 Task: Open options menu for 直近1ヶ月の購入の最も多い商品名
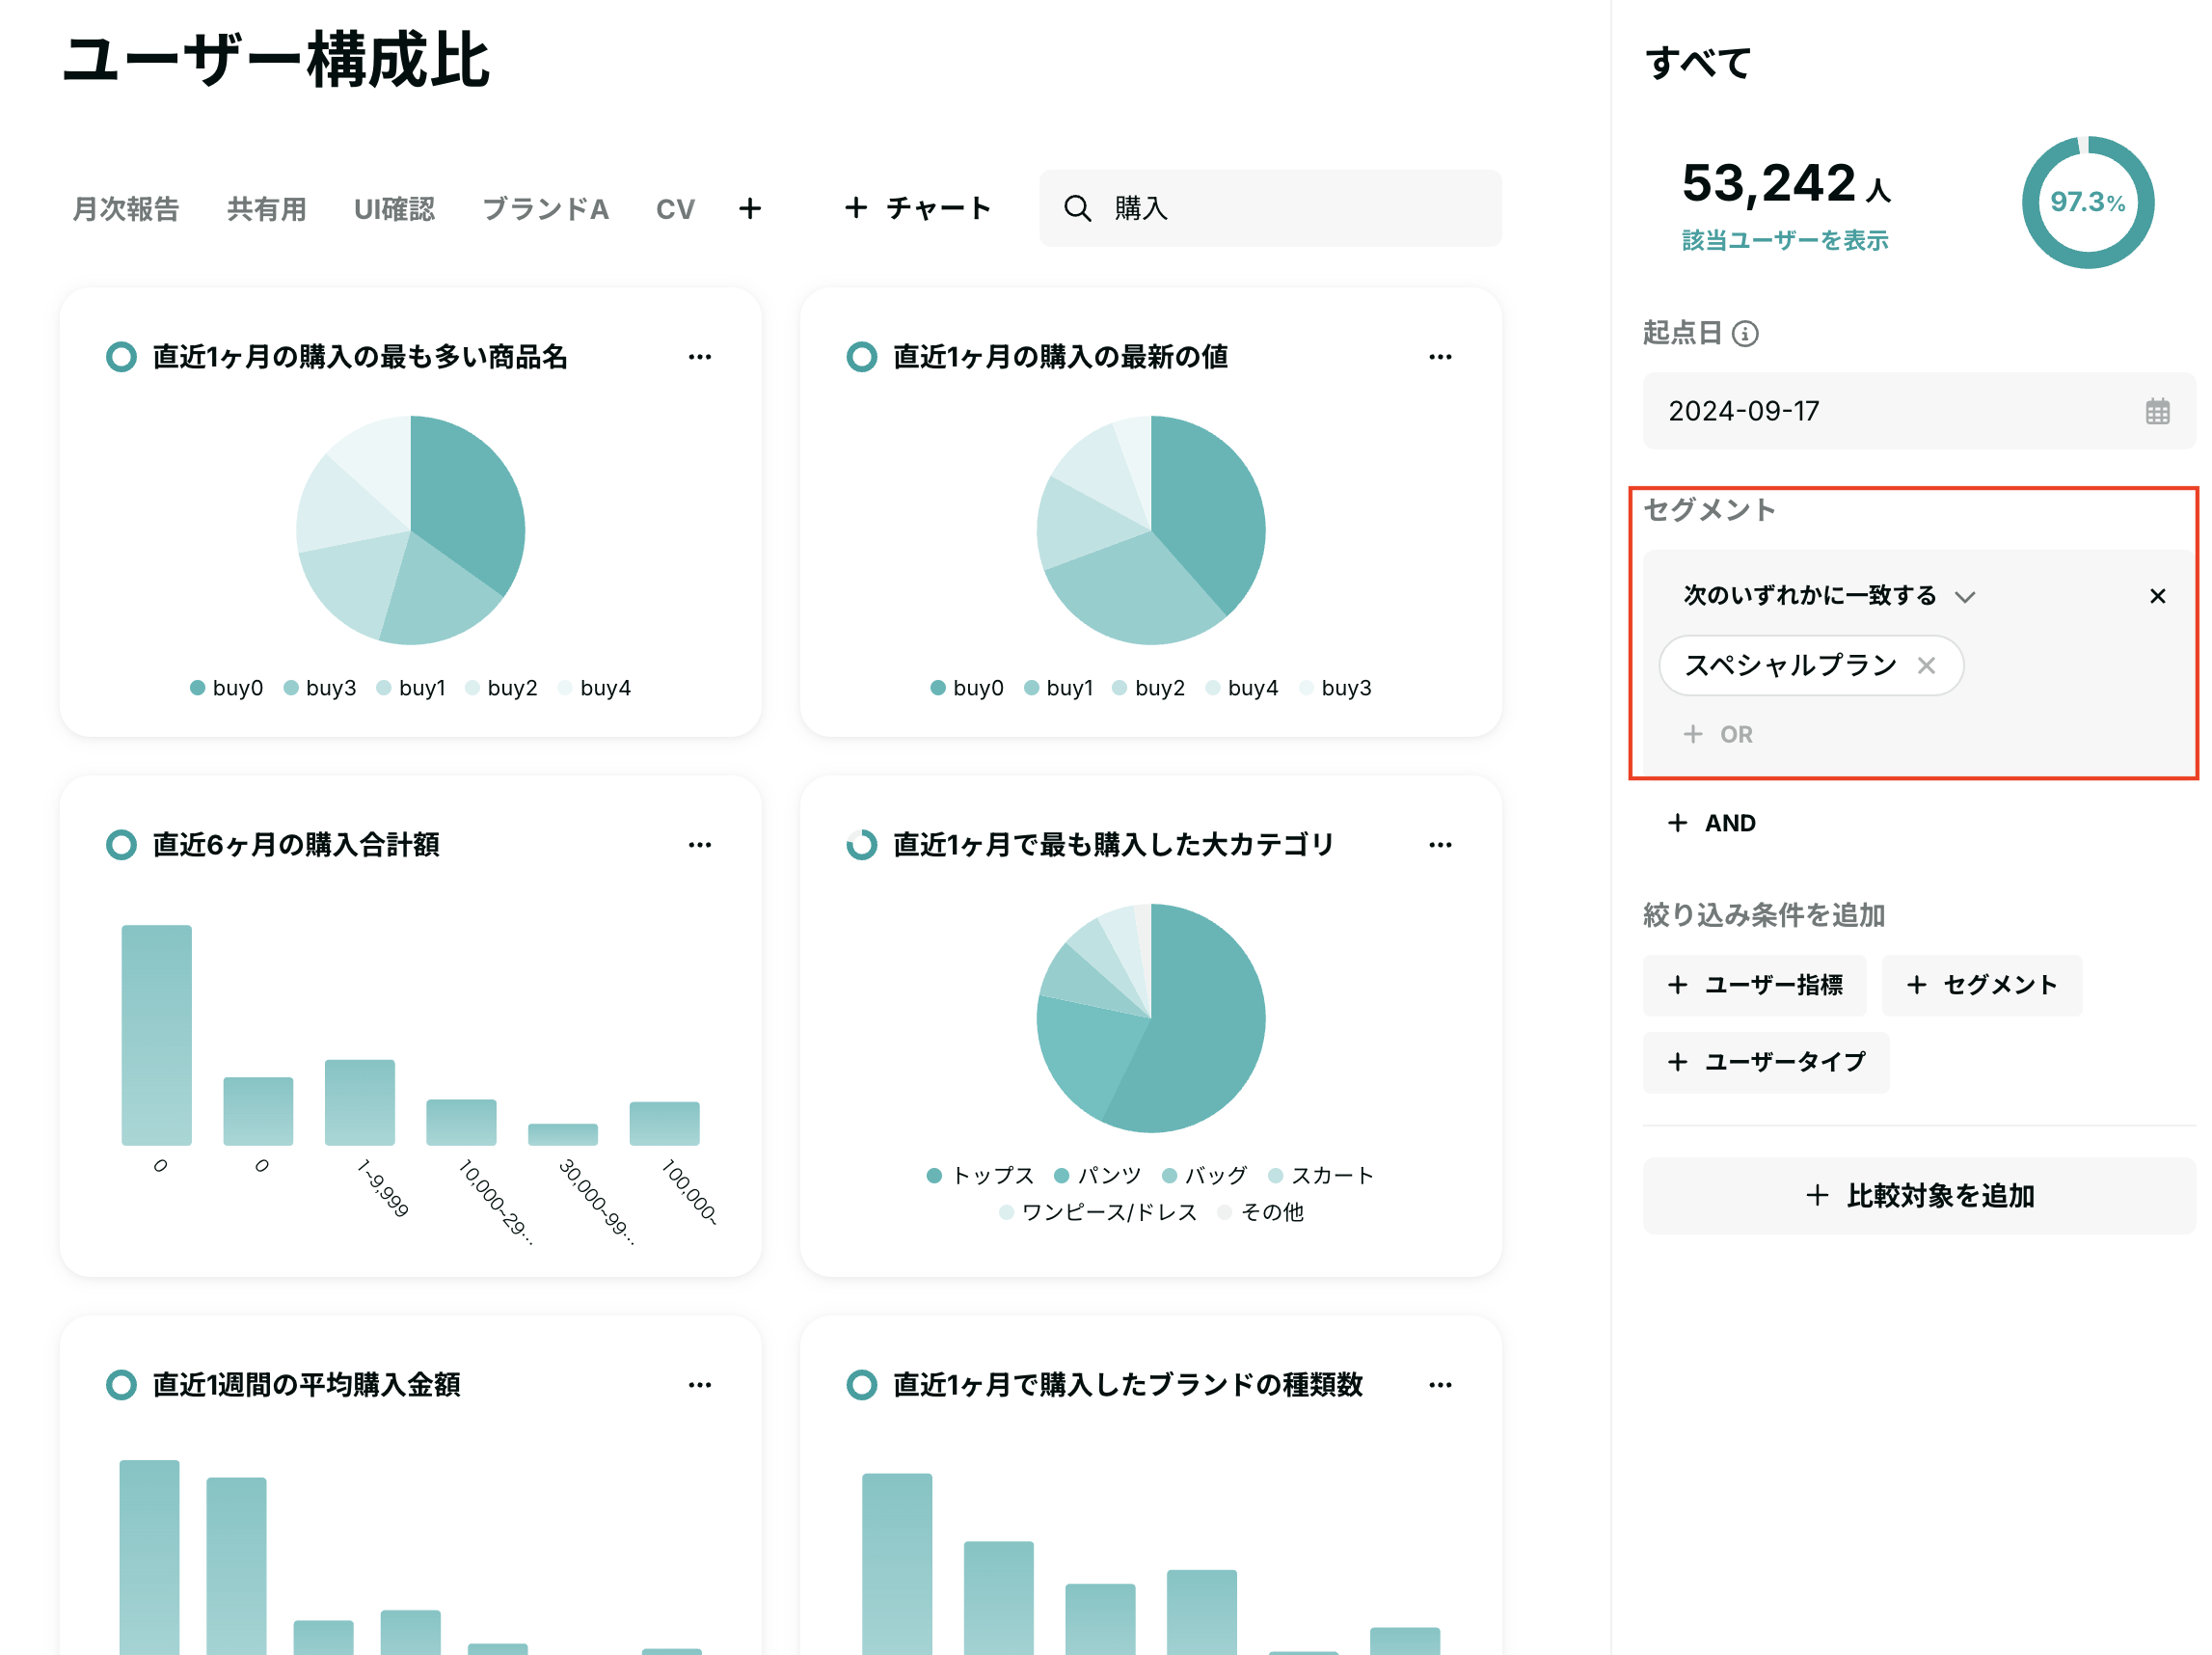pos(700,357)
